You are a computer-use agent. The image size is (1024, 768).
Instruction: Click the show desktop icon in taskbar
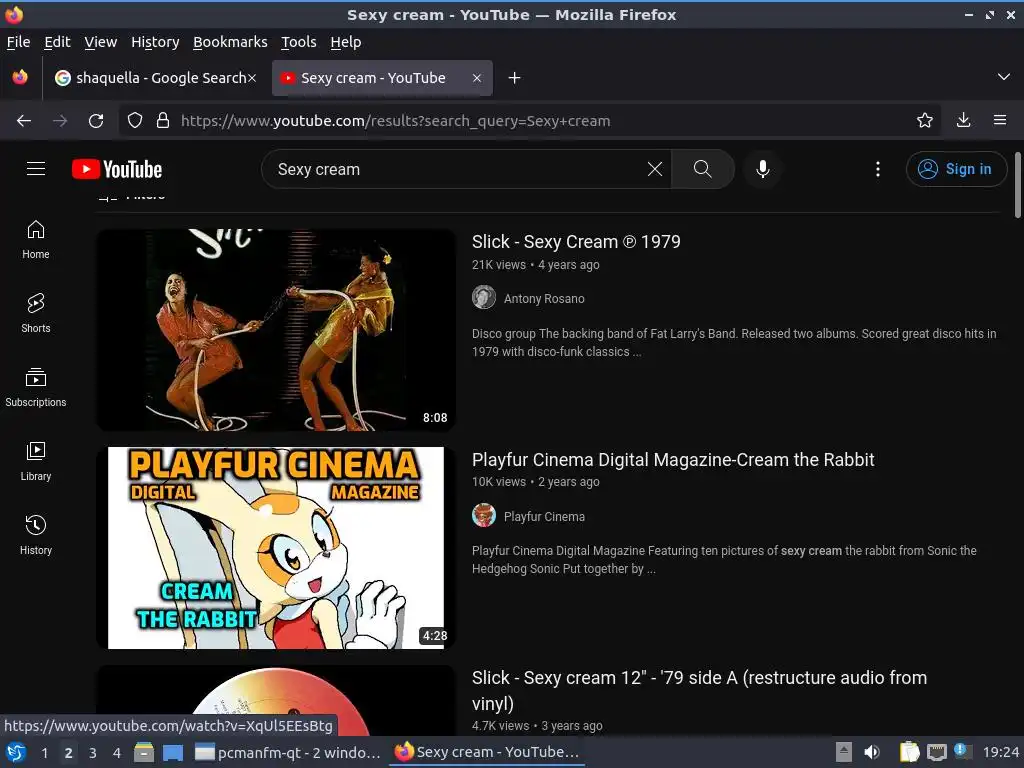coord(172,752)
